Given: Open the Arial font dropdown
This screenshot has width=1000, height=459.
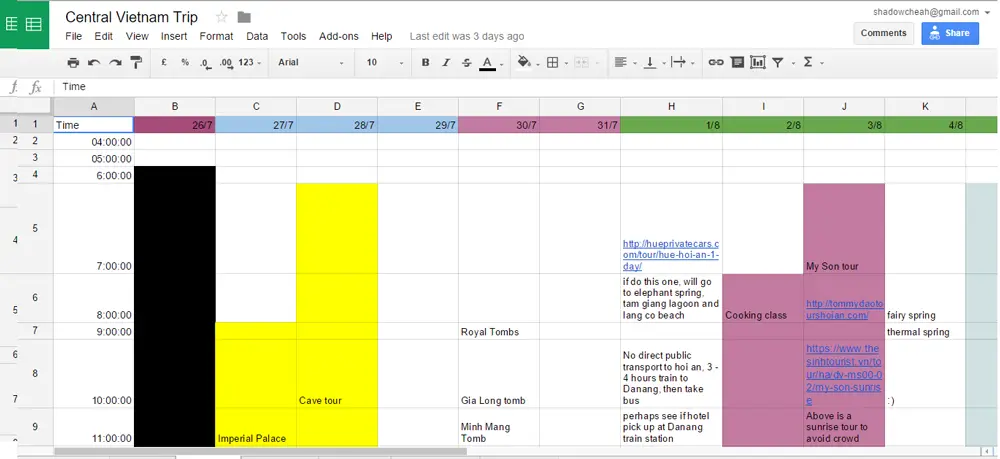Looking at the screenshot, I should coord(311,62).
